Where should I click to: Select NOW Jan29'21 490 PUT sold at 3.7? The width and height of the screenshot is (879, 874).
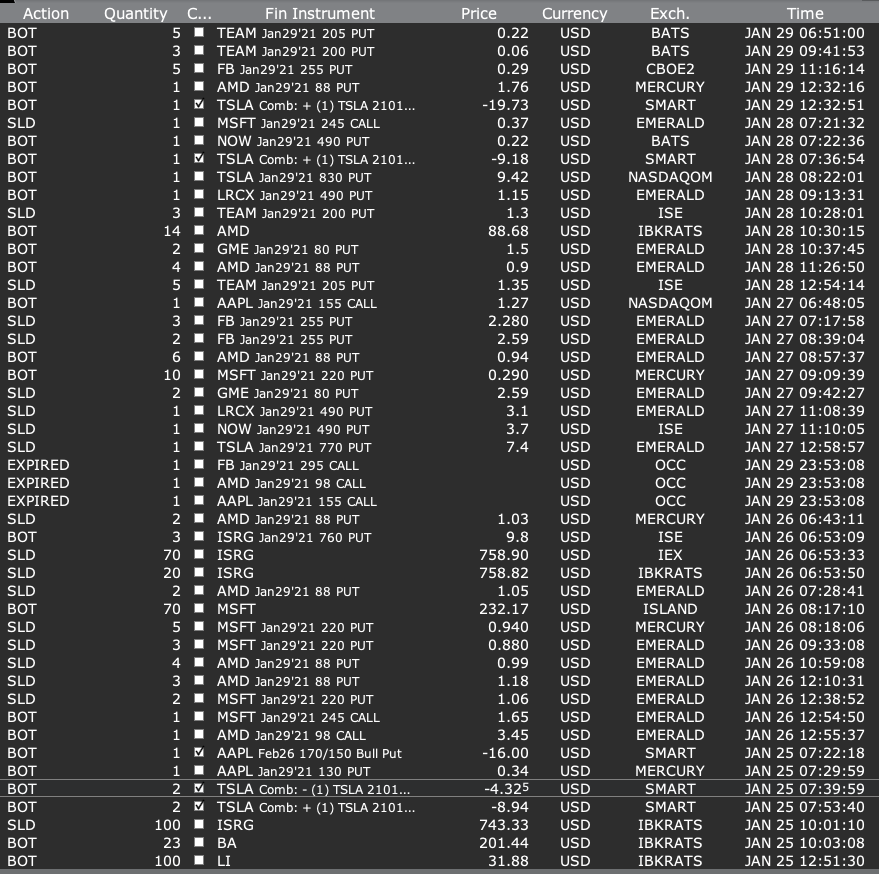(x=293, y=429)
